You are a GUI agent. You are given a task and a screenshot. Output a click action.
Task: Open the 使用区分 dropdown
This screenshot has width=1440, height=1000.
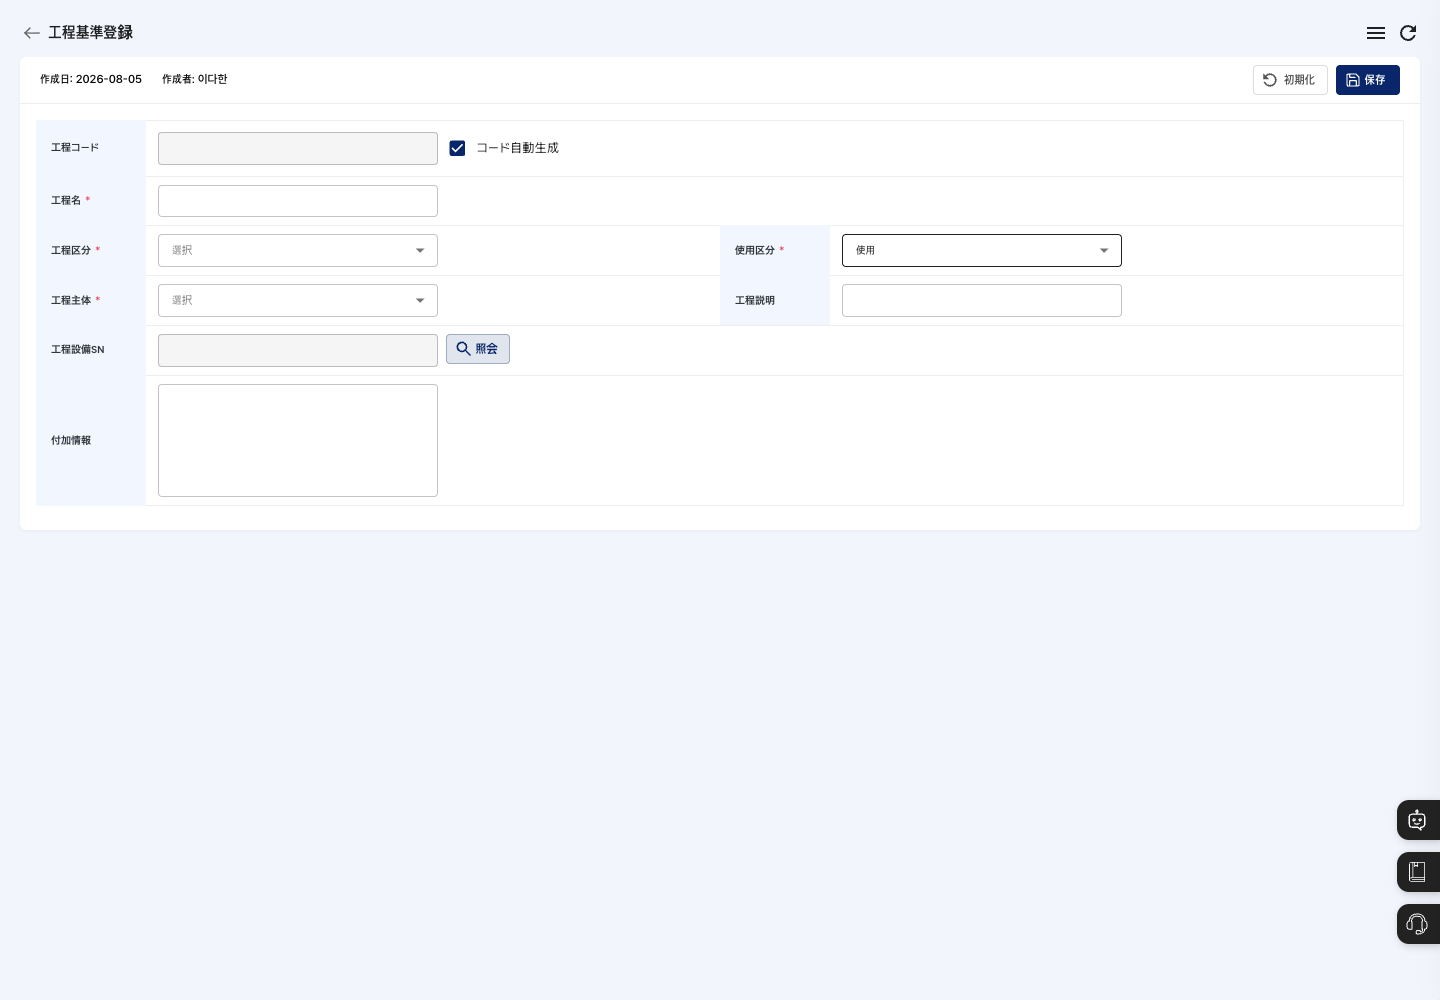982,251
